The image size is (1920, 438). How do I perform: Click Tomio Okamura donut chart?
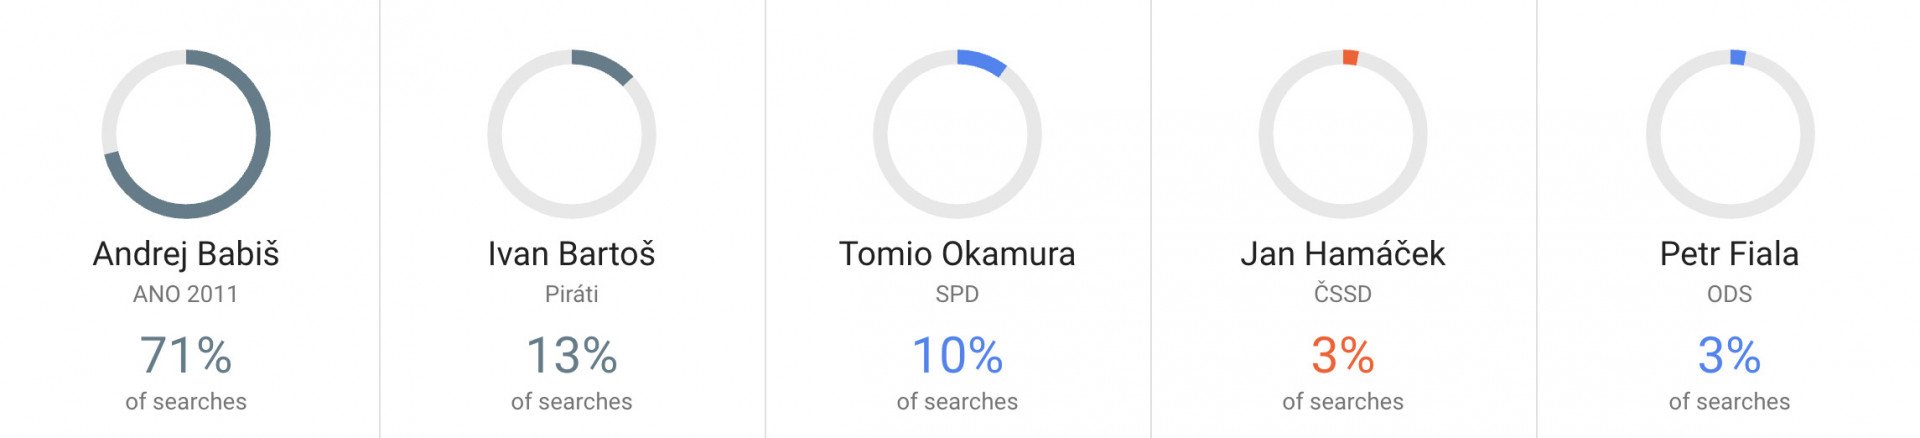pos(957,134)
